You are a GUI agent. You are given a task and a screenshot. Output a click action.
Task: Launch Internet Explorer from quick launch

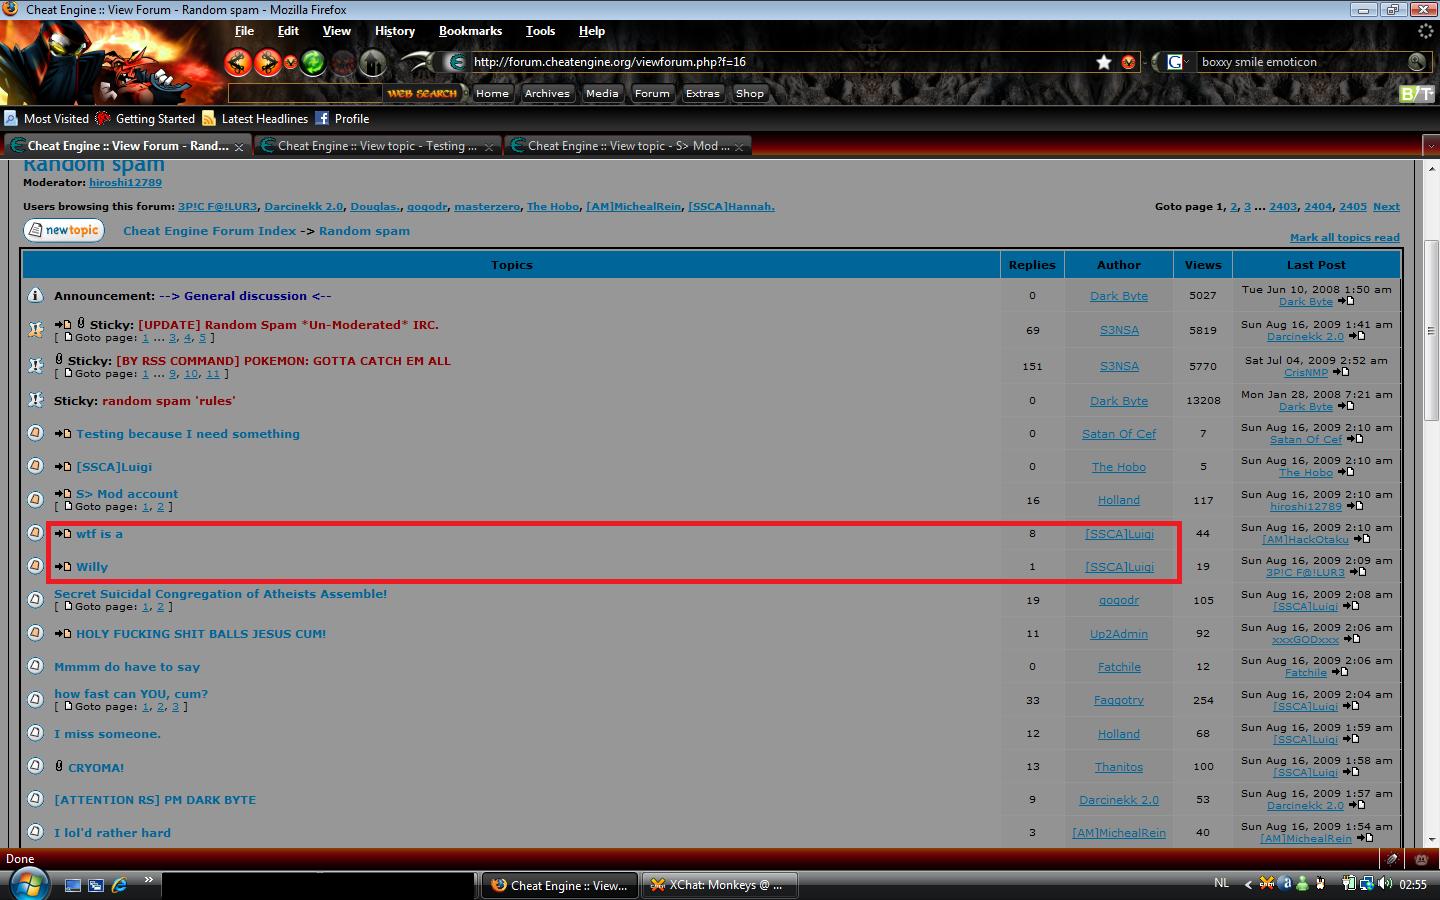coord(119,885)
